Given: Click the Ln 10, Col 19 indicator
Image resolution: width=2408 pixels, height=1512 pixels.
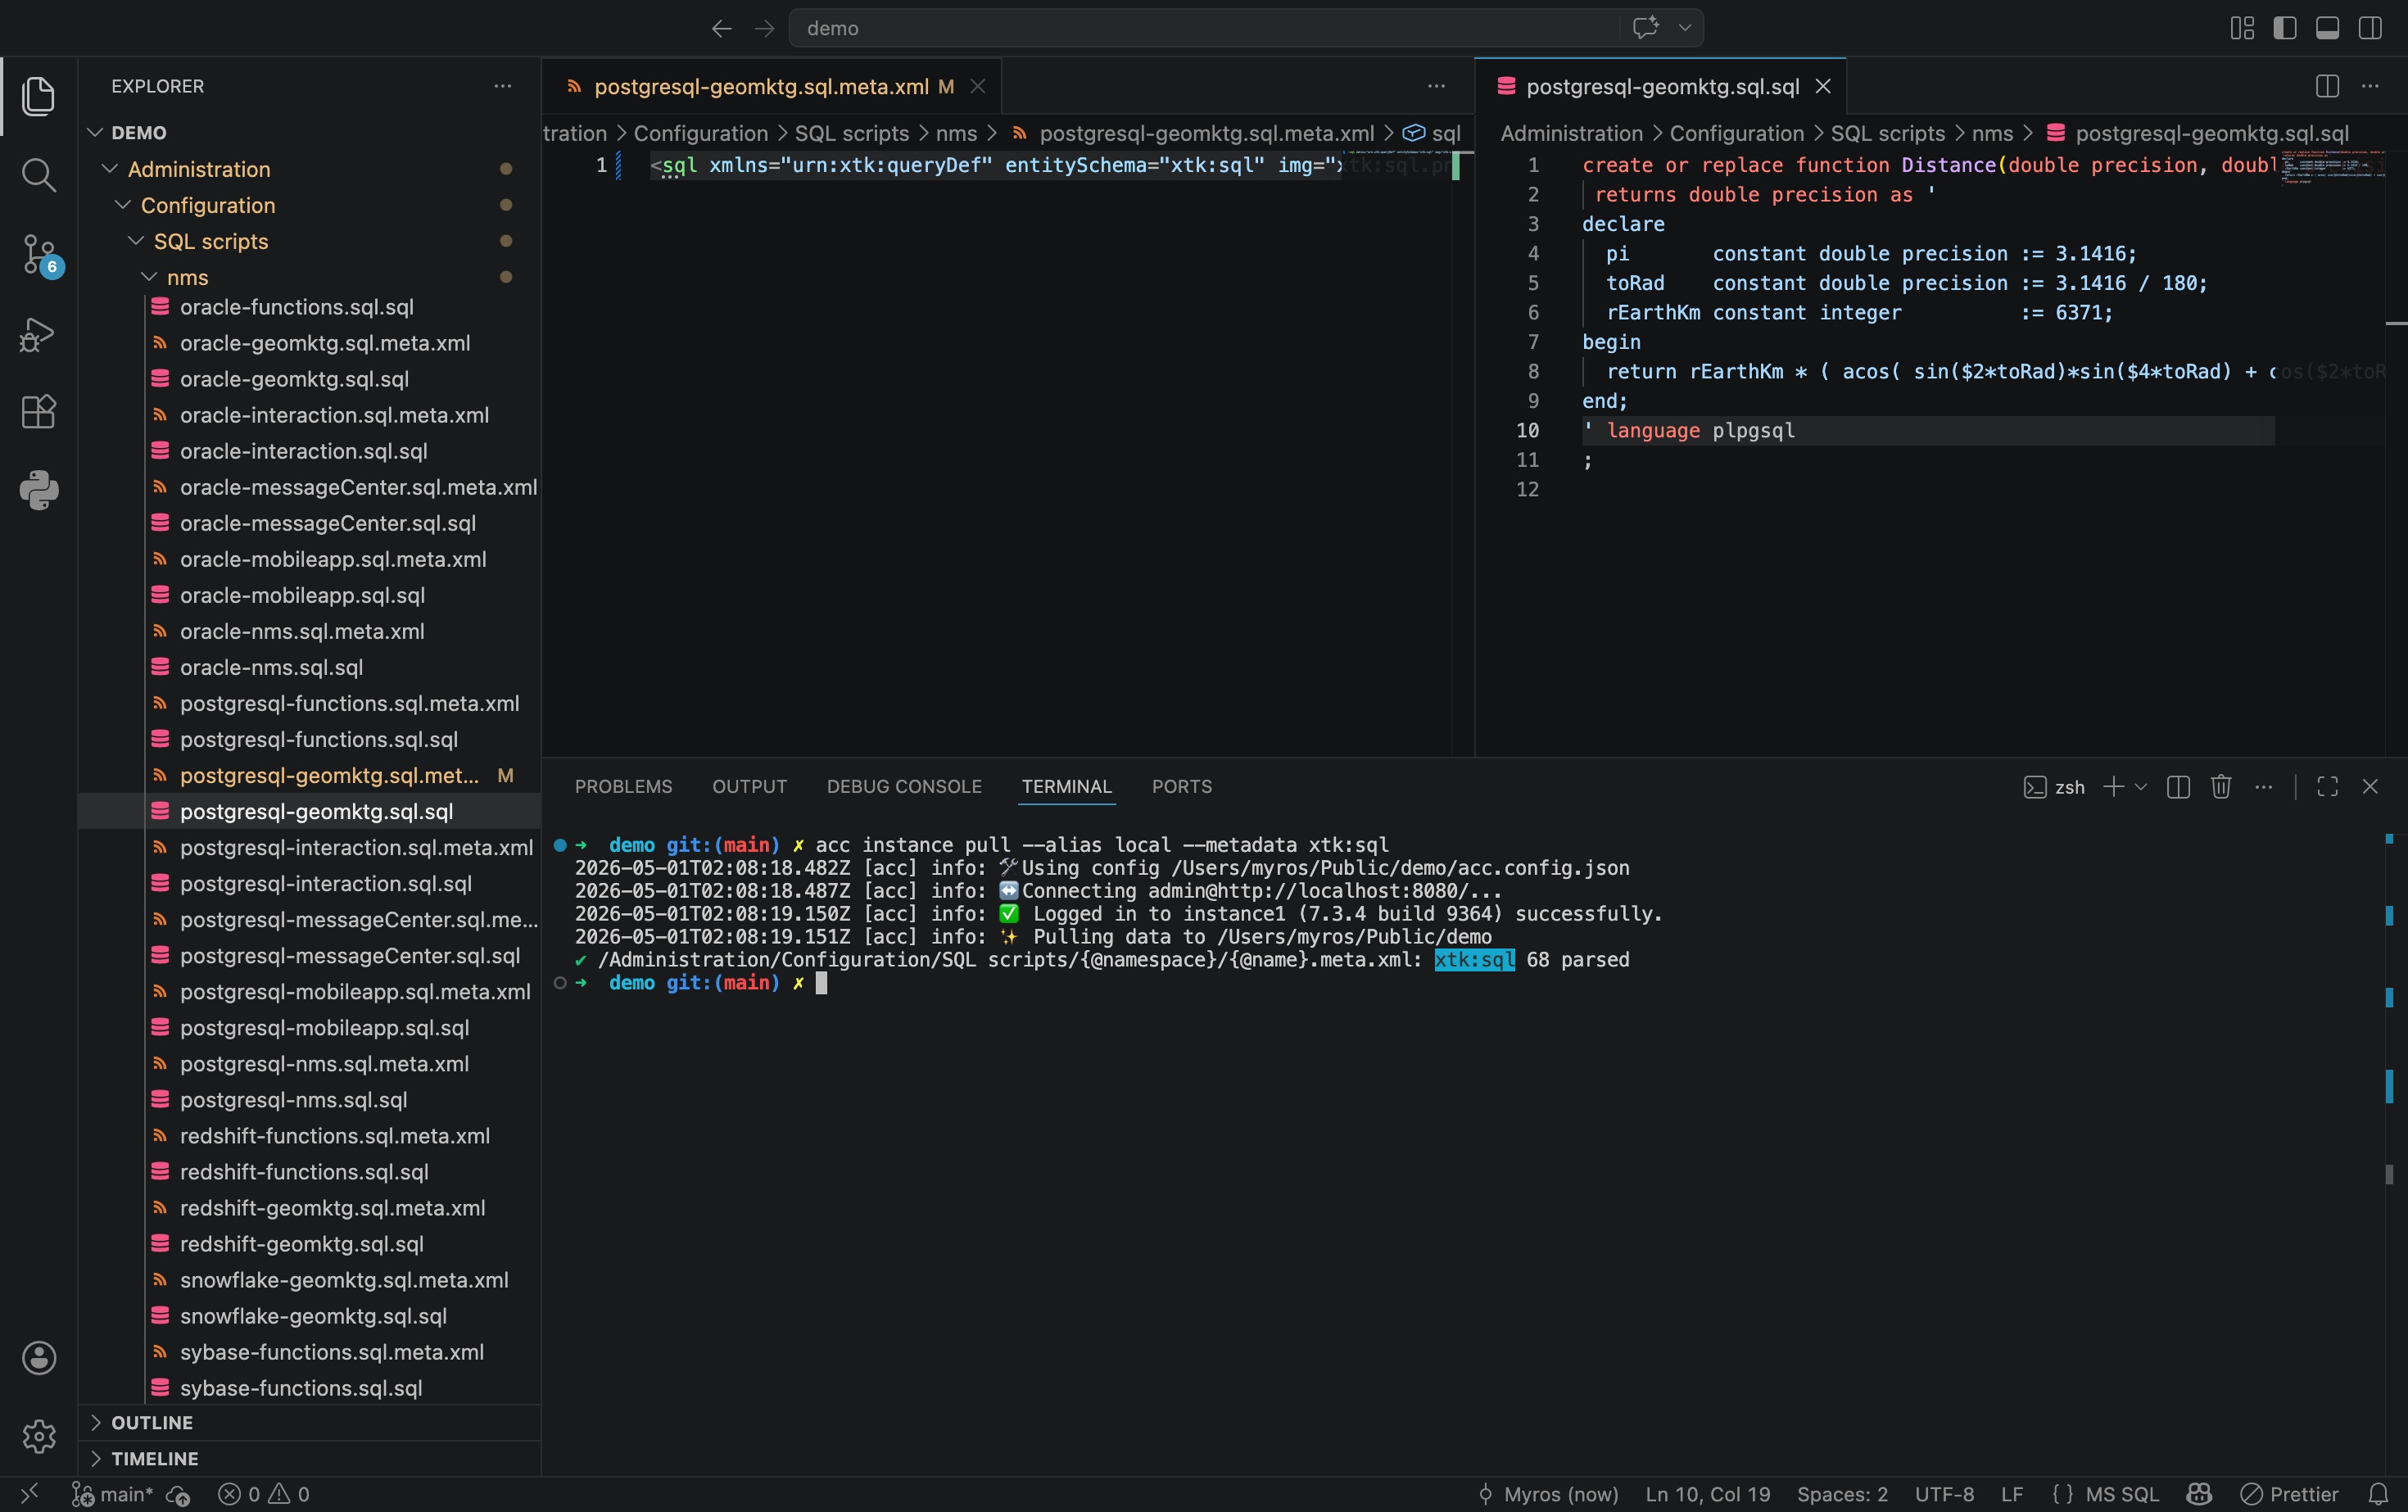Looking at the screenshot, I should [x=1708, y=1494].
